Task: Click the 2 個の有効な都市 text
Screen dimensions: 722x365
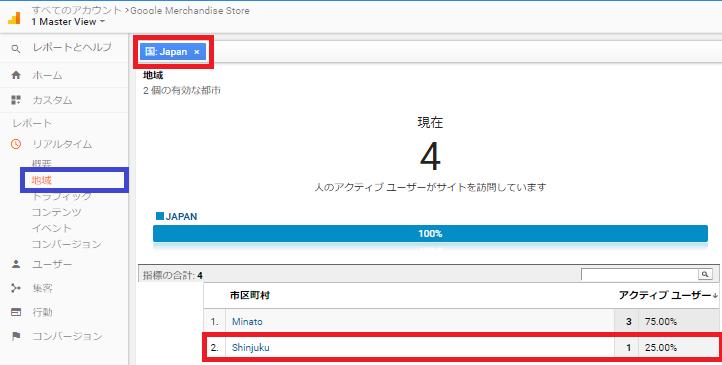Action: tap(181, 90)
